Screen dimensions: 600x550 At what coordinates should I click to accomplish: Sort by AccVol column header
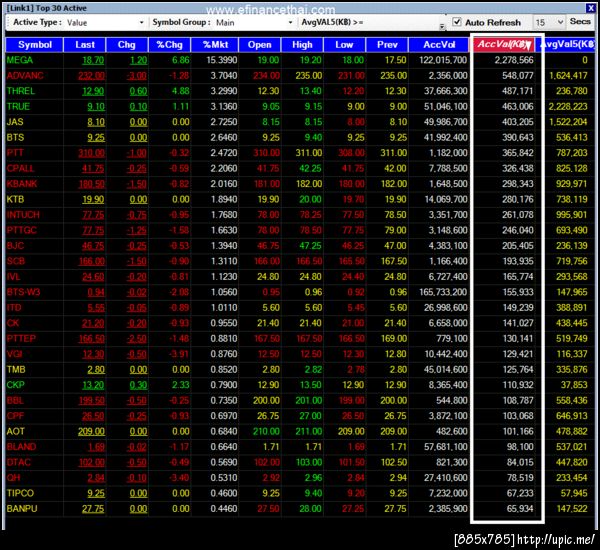click(x=439, y=45)
